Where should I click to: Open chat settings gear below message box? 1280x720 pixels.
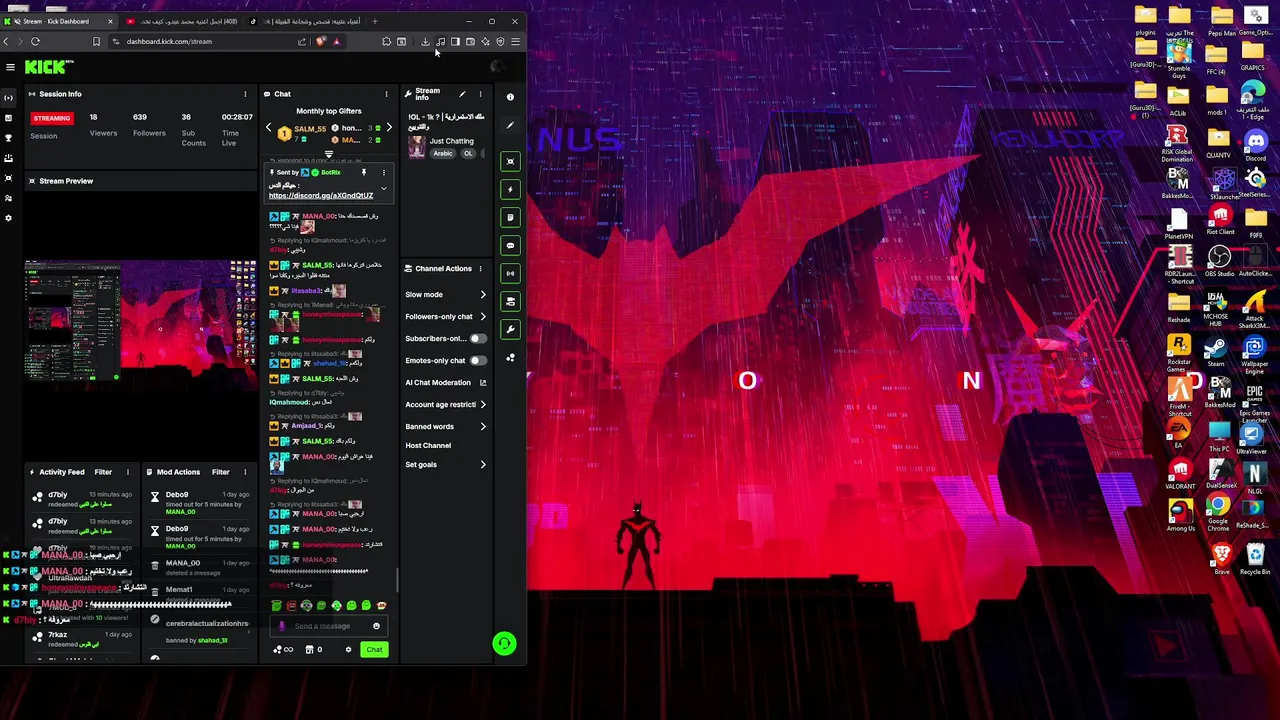point(348,649)
